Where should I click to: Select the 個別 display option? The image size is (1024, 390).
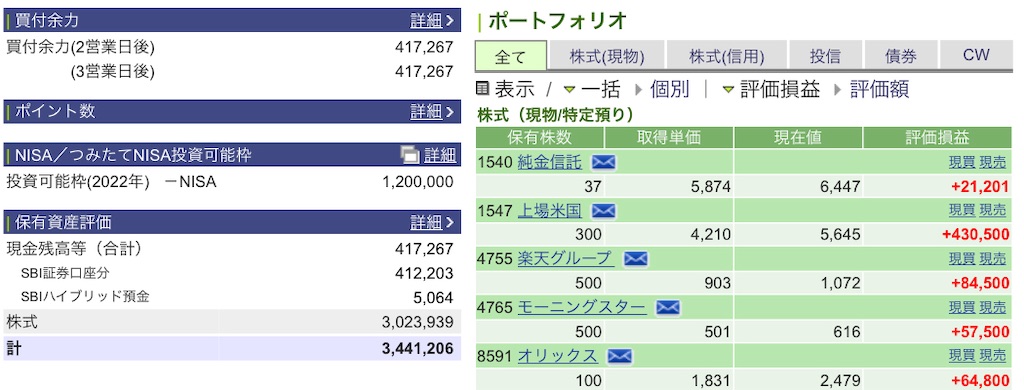[670, 89]
